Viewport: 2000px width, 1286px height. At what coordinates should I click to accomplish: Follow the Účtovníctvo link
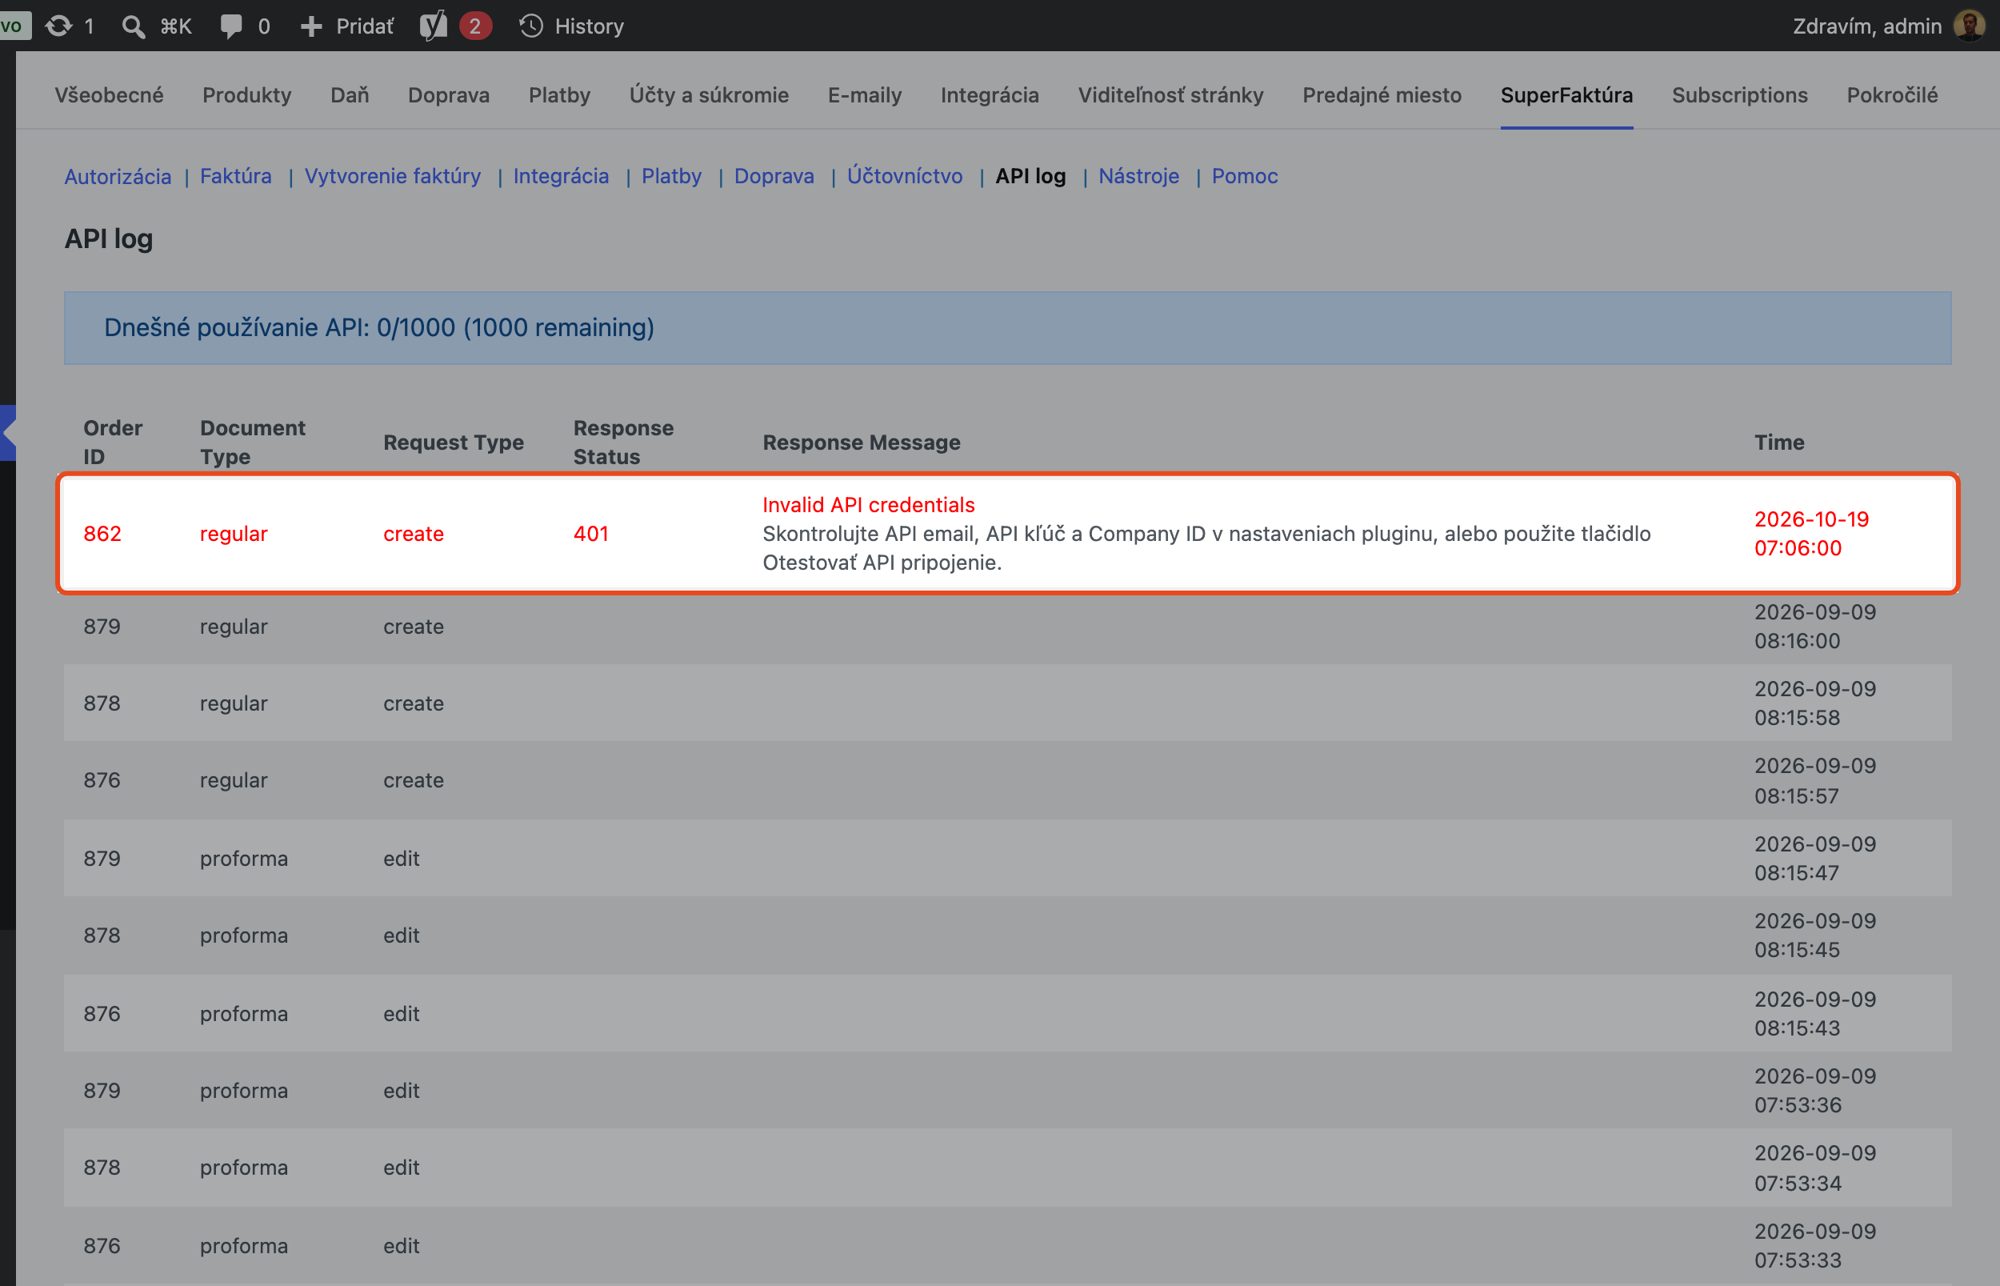pos(905,176)
